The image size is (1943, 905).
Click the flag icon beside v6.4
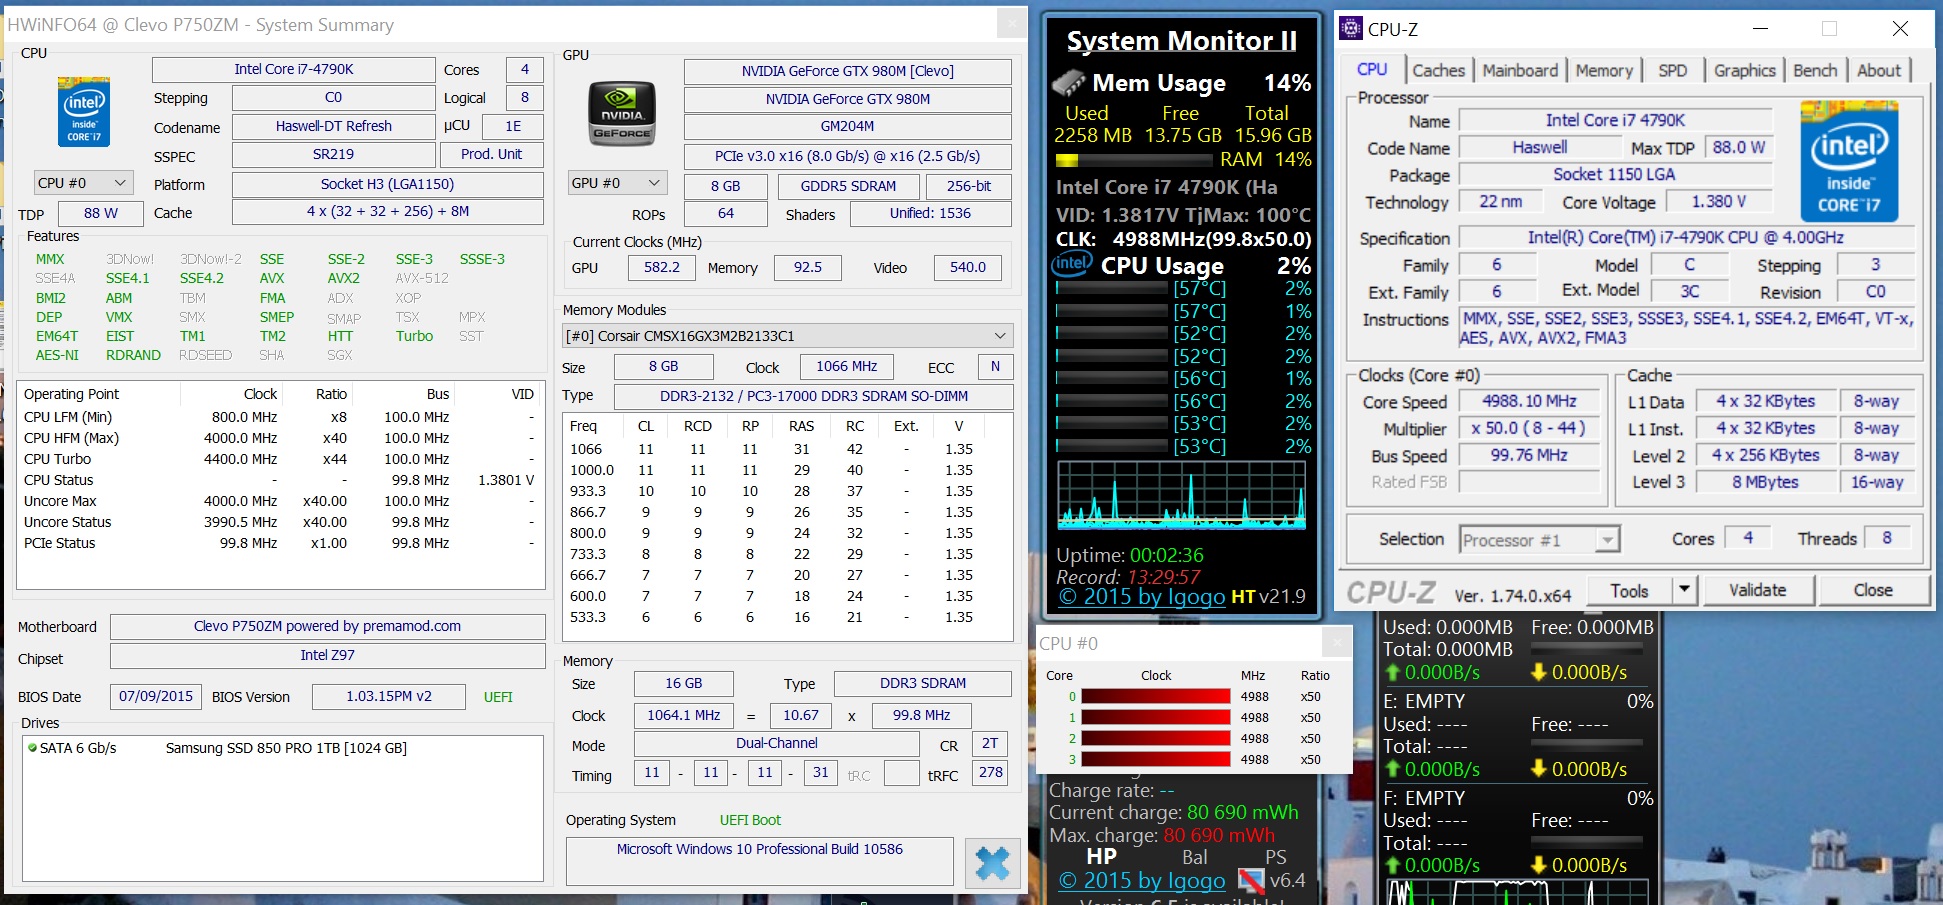coord(1250,880)
